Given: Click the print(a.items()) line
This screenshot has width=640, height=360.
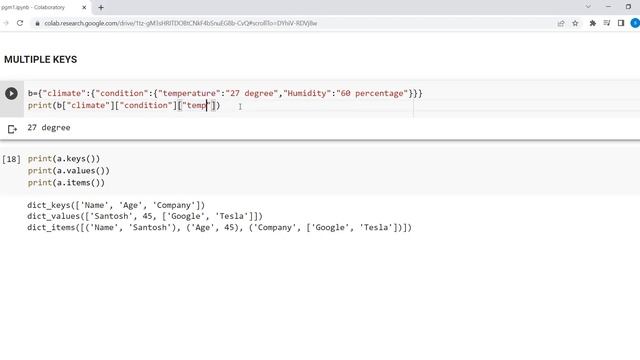Looking at the screenshot, I should 66,182.
